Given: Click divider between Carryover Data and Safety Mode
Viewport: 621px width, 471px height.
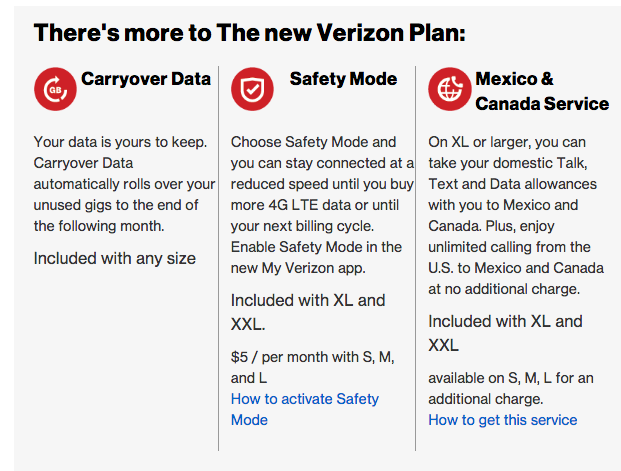Looking at the screenshot, I should [x=218, y=258].
